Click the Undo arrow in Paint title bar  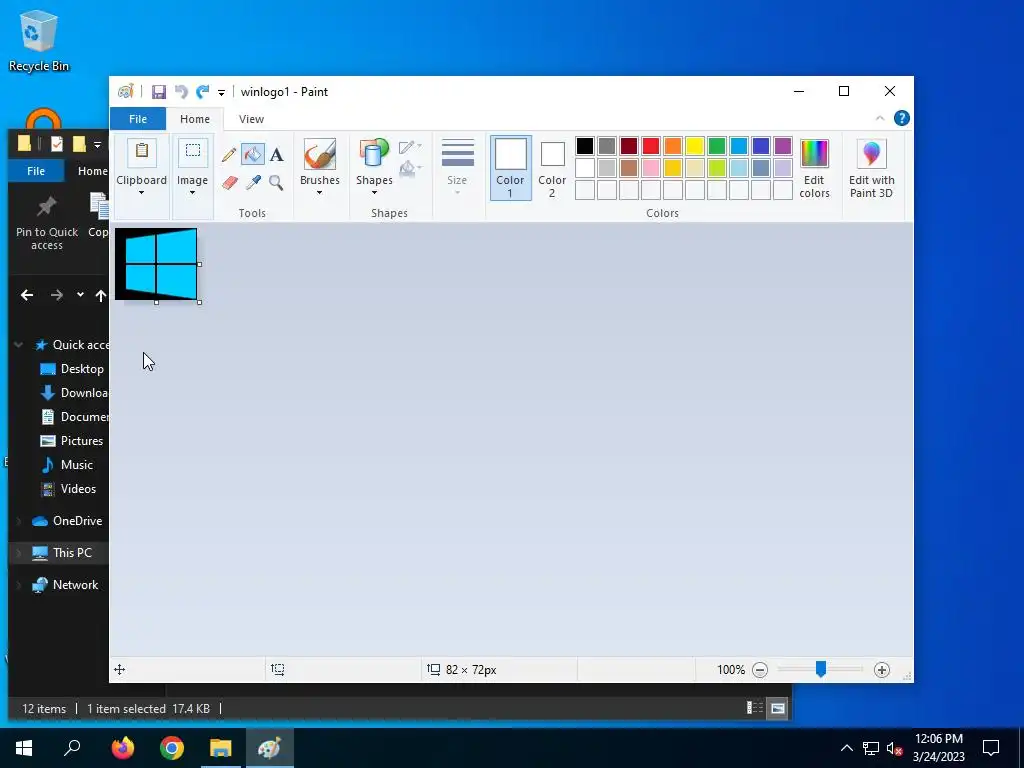[x=181, y=92]
